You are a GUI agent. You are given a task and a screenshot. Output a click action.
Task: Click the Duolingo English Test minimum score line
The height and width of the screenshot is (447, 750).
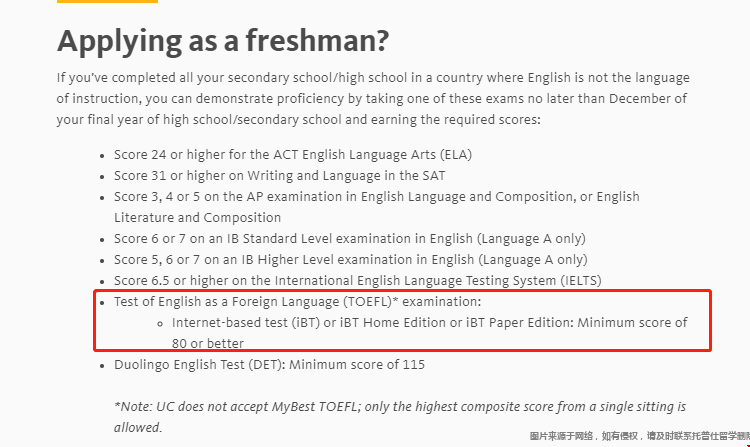coord(269,365)
